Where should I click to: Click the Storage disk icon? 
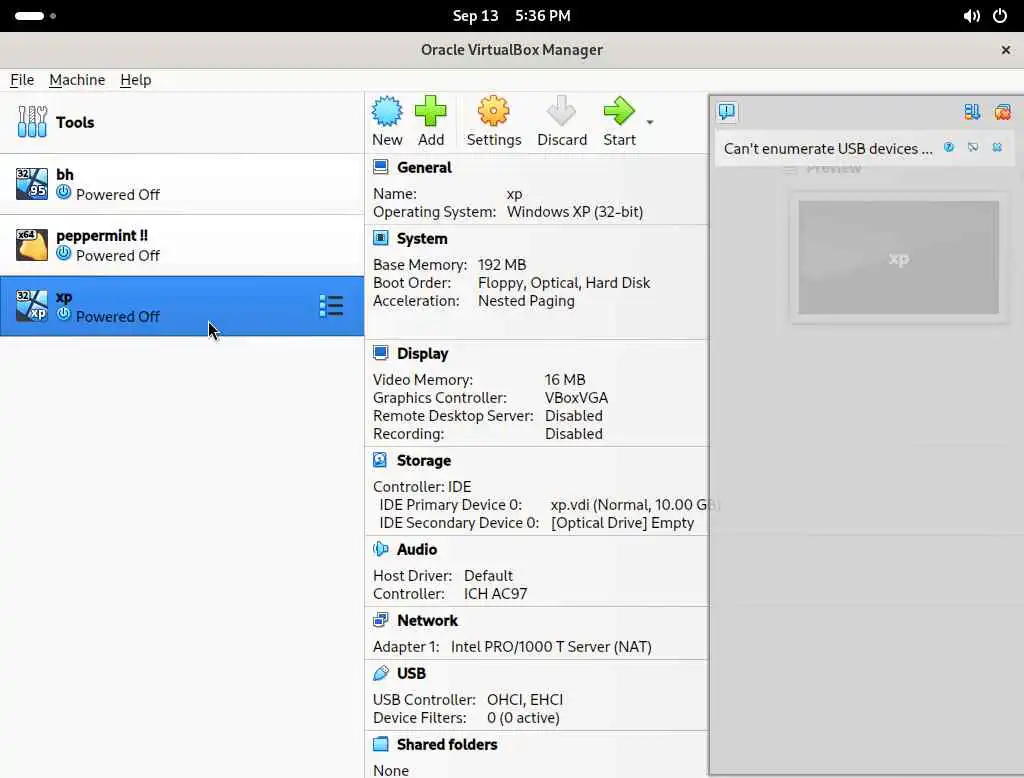click(x=381, y=461)
